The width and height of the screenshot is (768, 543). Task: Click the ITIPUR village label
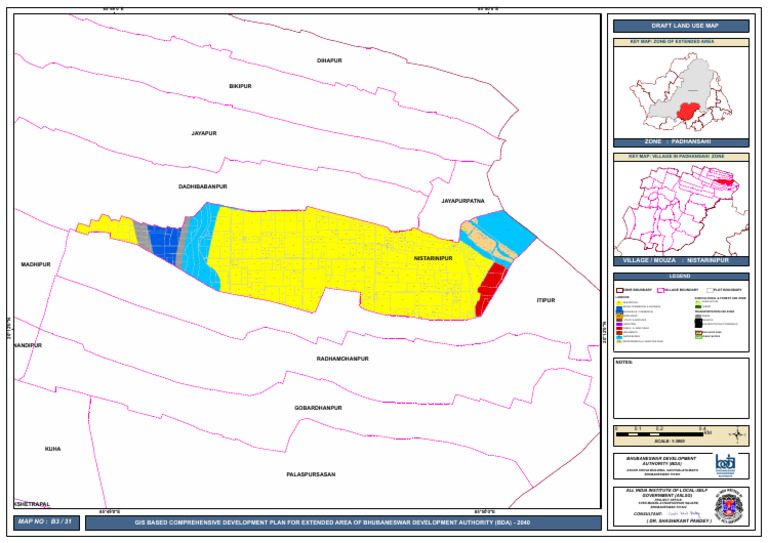pyautogui.click(x=546, y=300)
